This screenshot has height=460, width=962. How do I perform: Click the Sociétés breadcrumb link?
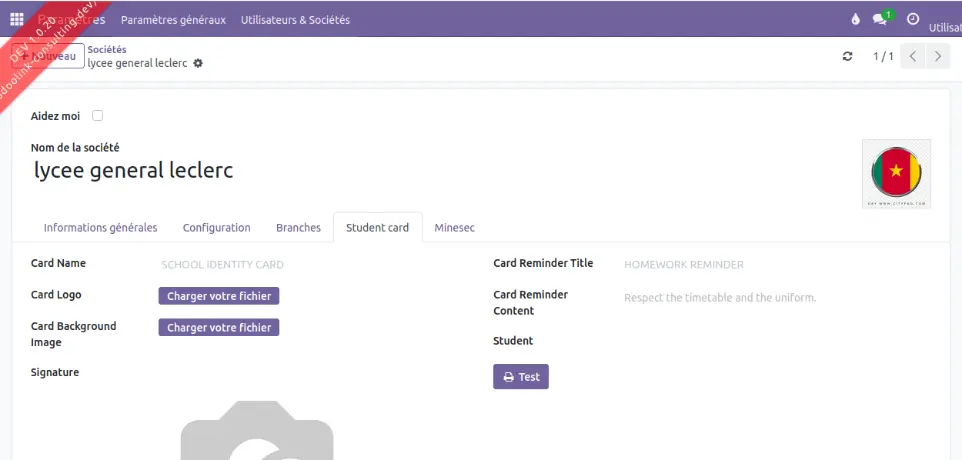(107, 49)
